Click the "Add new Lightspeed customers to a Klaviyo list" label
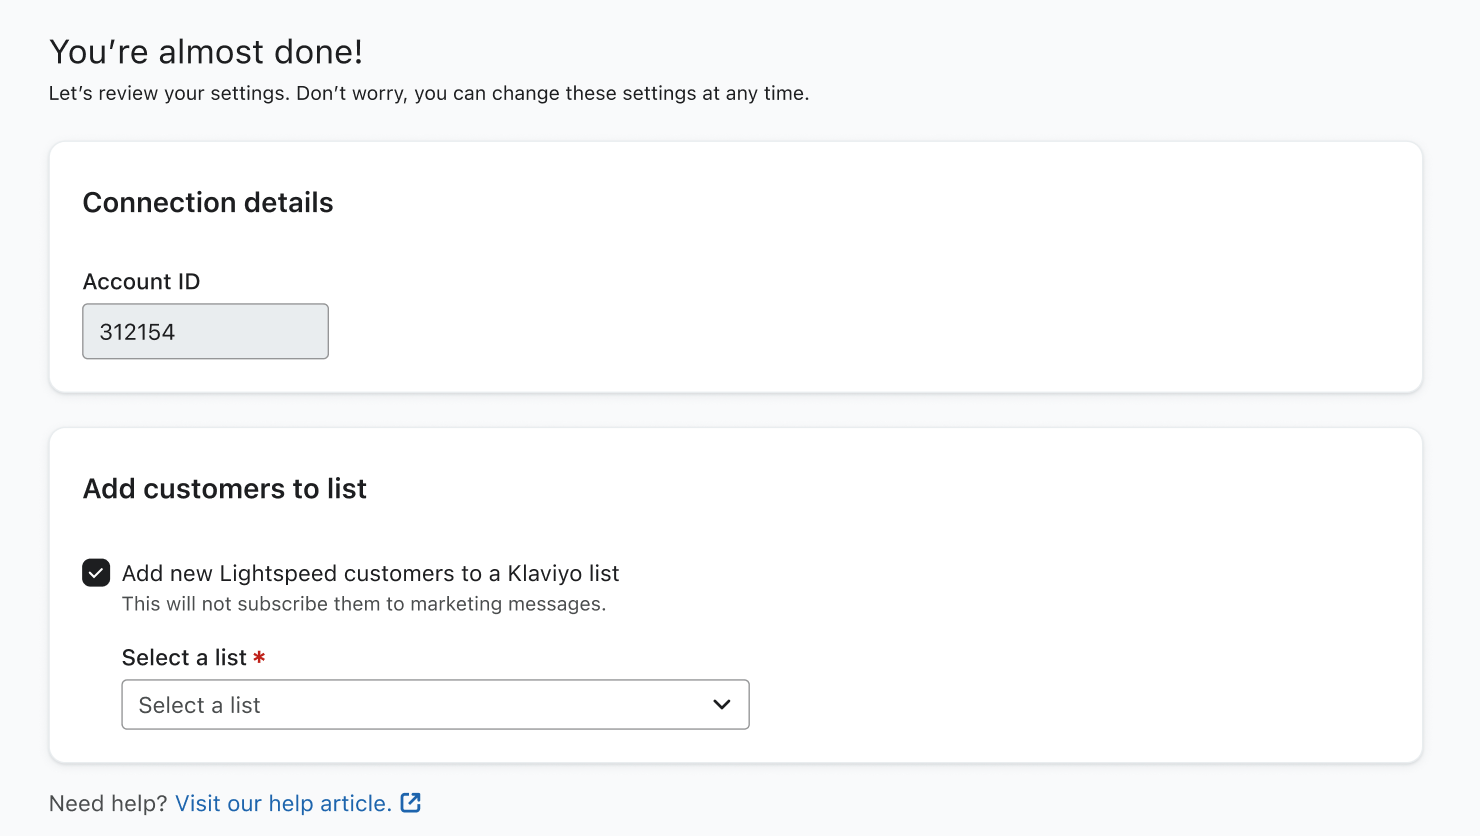 [370, 573]
